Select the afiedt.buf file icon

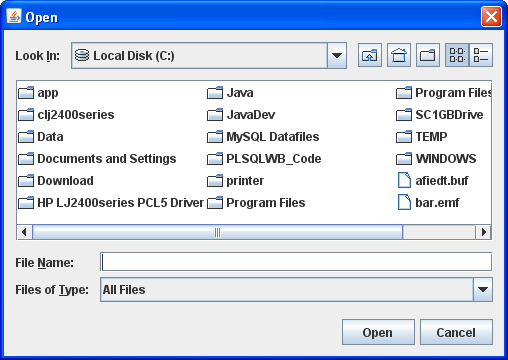click(x=404, y=180)
